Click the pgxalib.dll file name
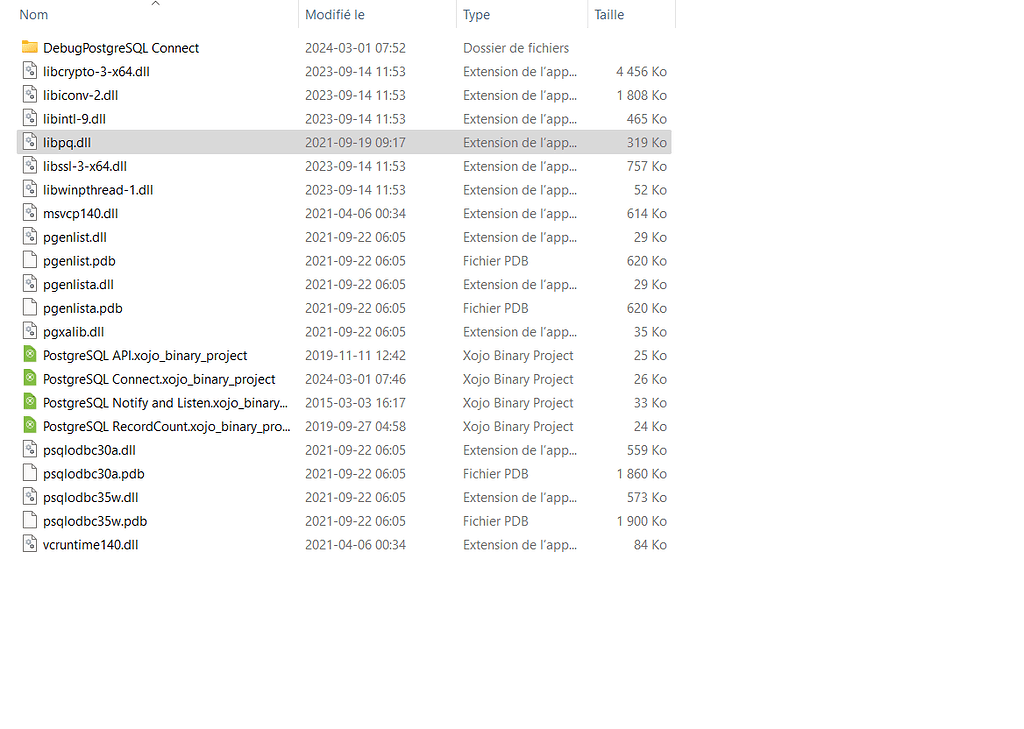 pyautogui.click(x=74, y=332)
